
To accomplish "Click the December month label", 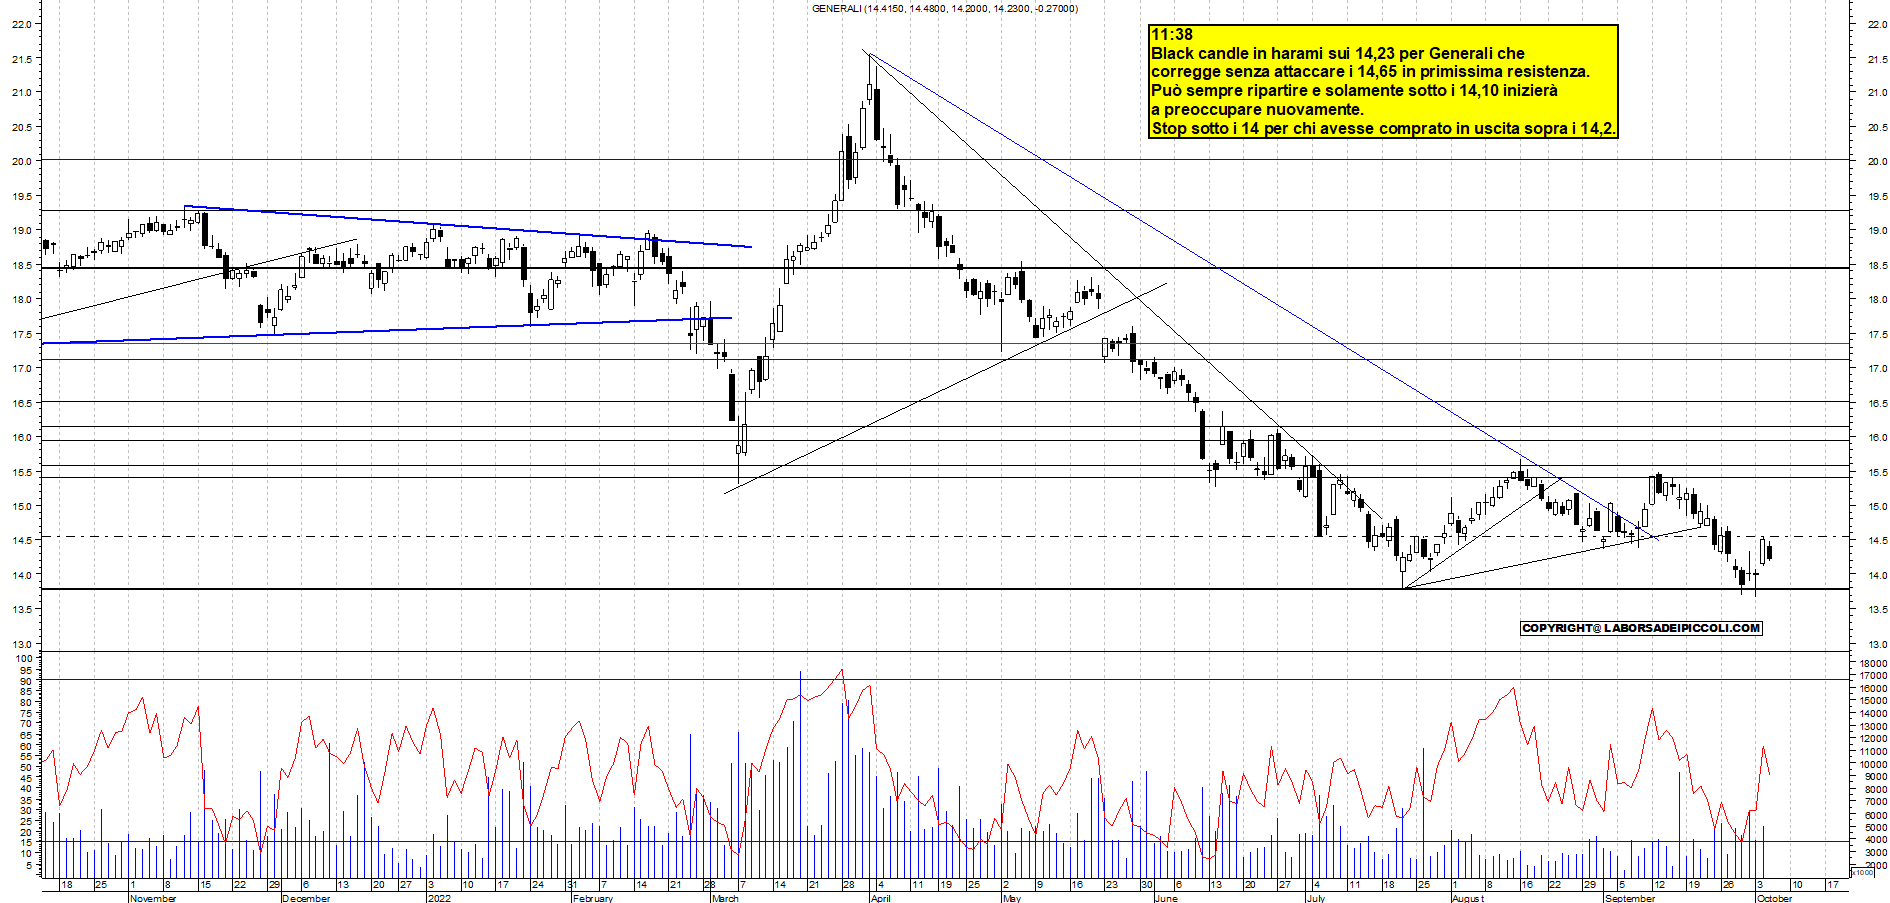I will (306, 898).
